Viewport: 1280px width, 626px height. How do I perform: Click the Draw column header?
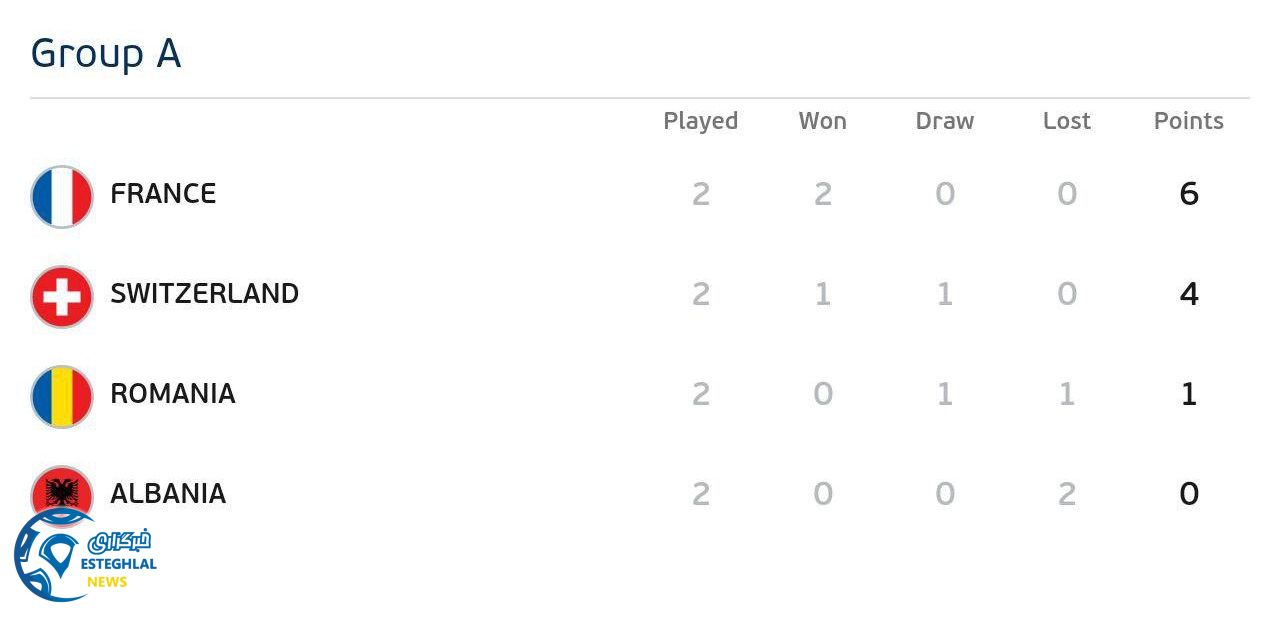pyautogui.click(x=944, y=121)
